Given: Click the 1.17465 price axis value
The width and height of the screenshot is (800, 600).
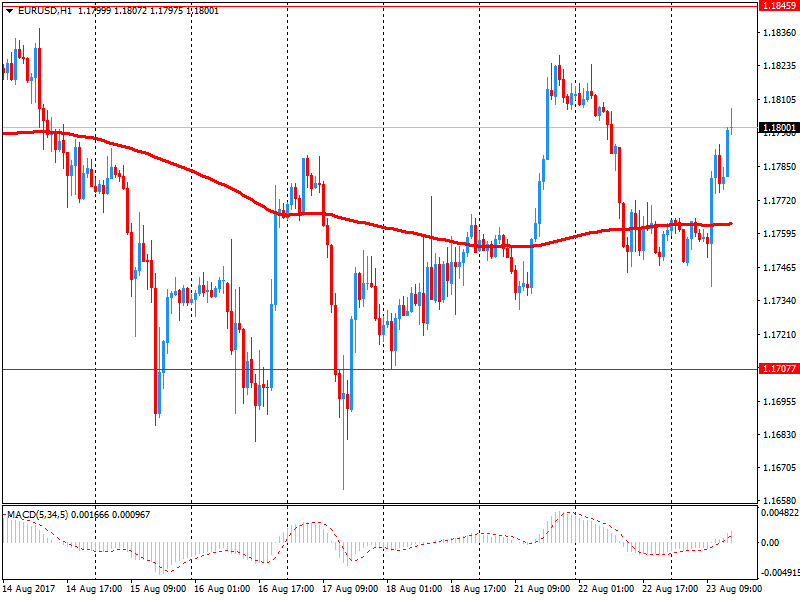Looking at the screenshot, I should coord(779,267).
